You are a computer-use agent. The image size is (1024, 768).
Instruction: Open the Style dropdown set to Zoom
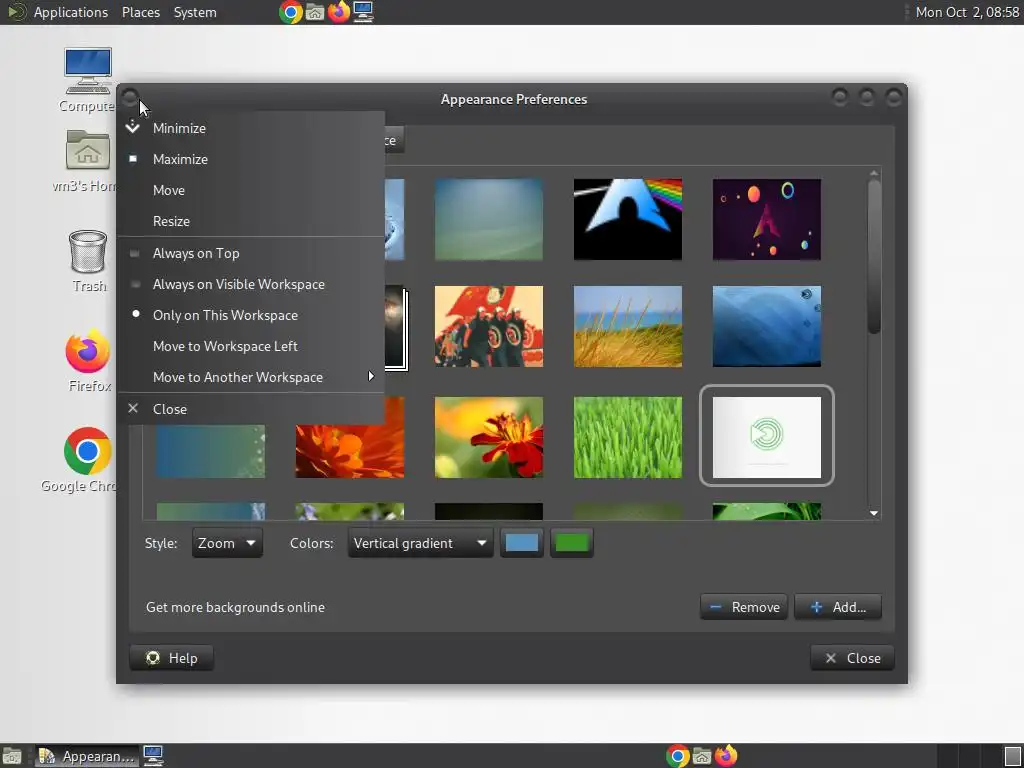pos(227,543)
